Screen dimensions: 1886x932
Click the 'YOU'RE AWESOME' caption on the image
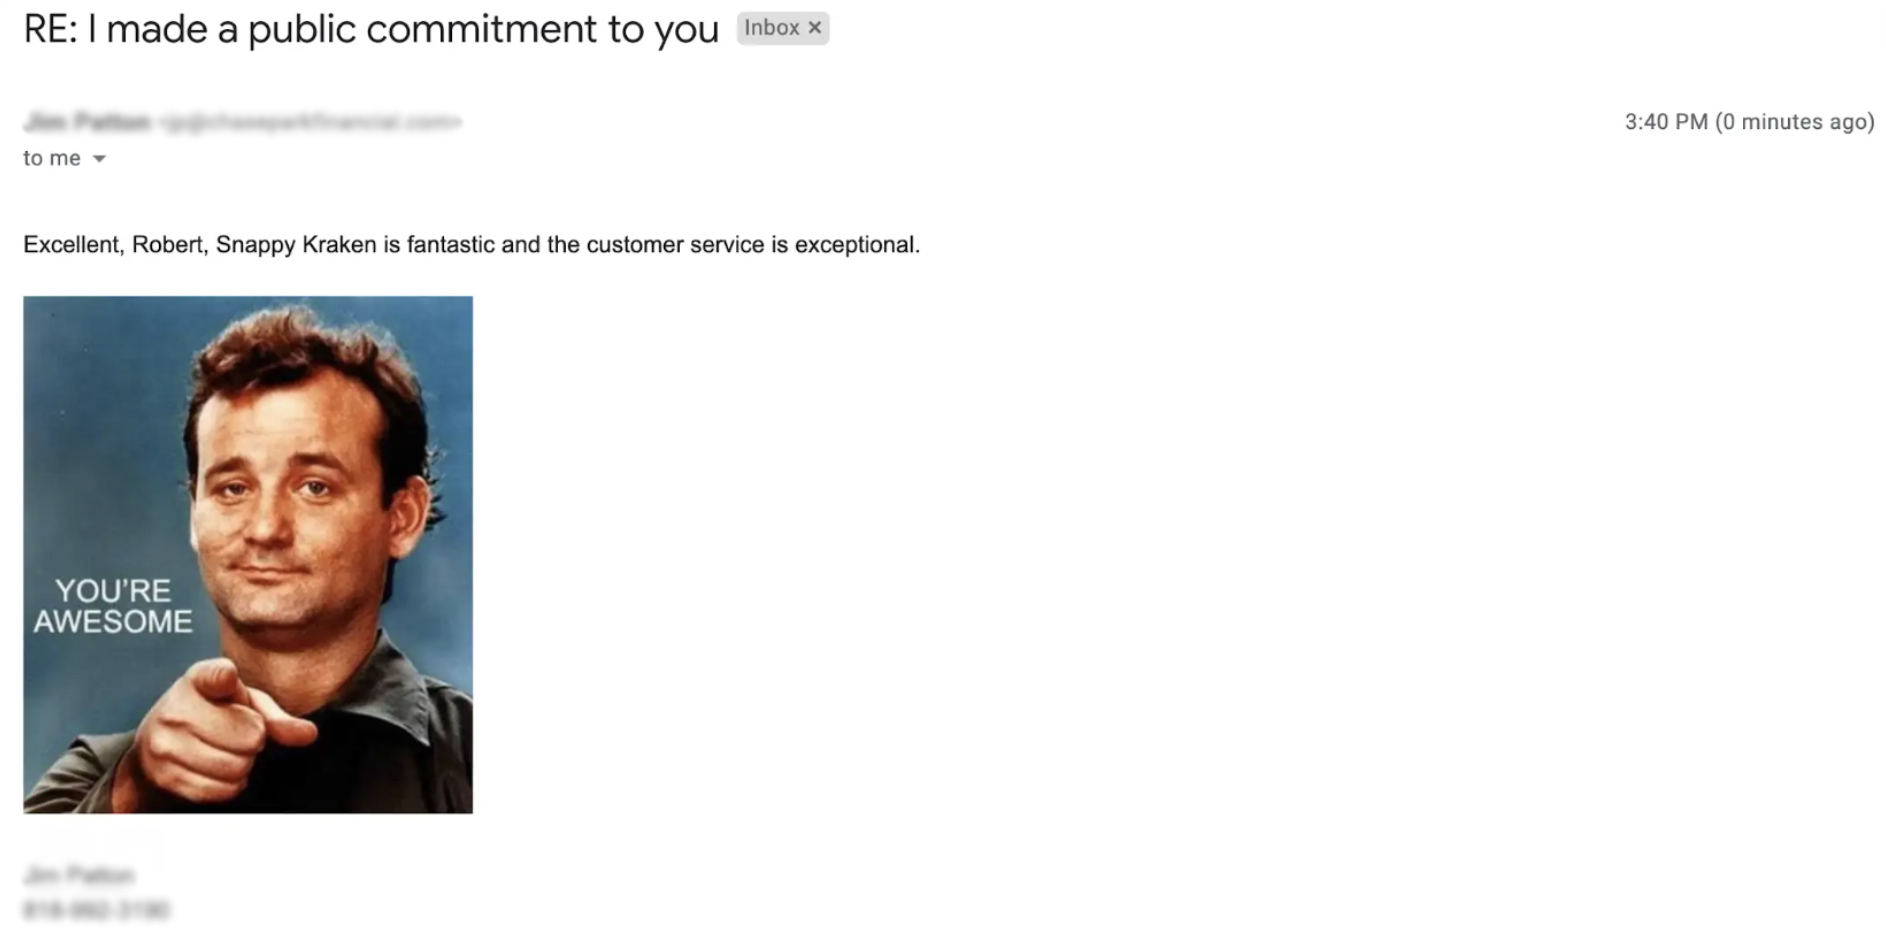pyautogui.click(x=113, y=606)
